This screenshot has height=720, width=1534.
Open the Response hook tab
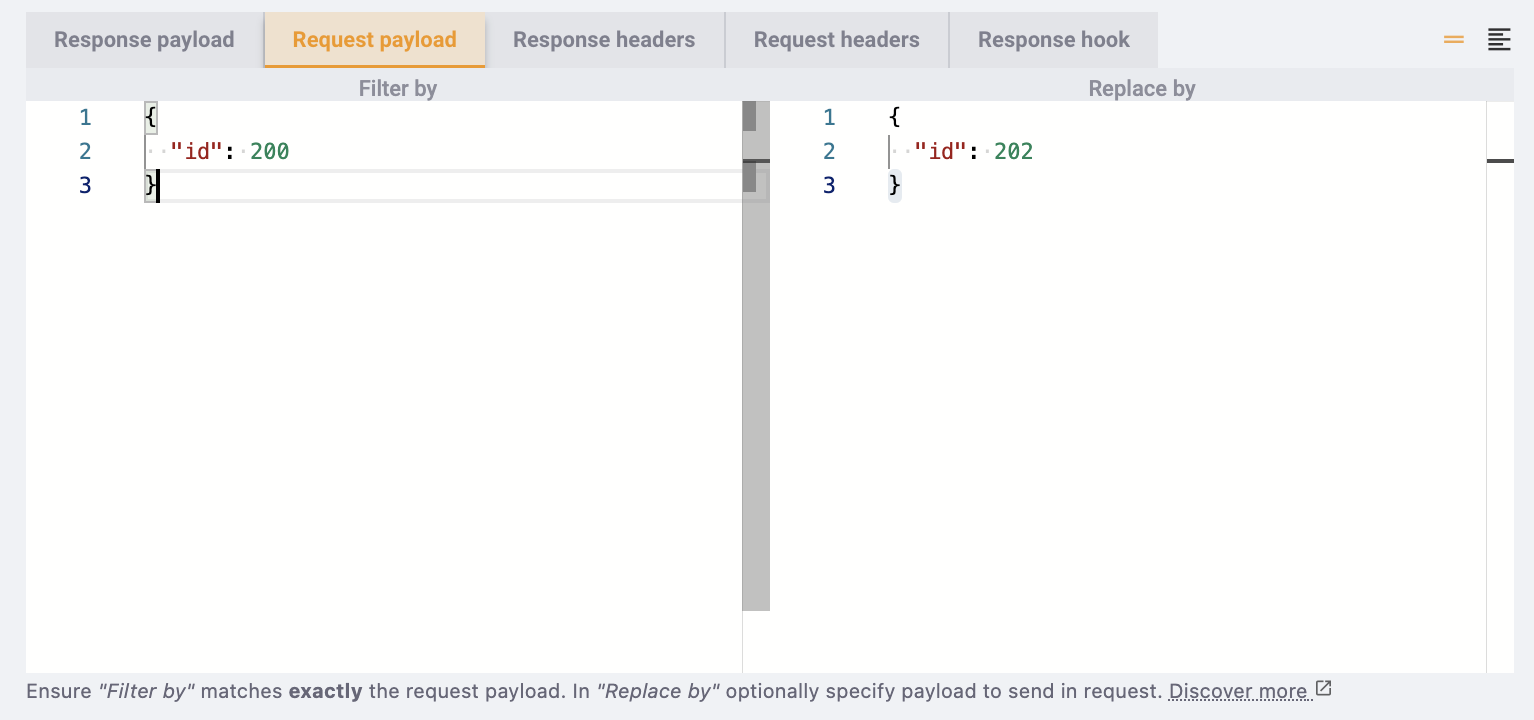click(1053, 40)
